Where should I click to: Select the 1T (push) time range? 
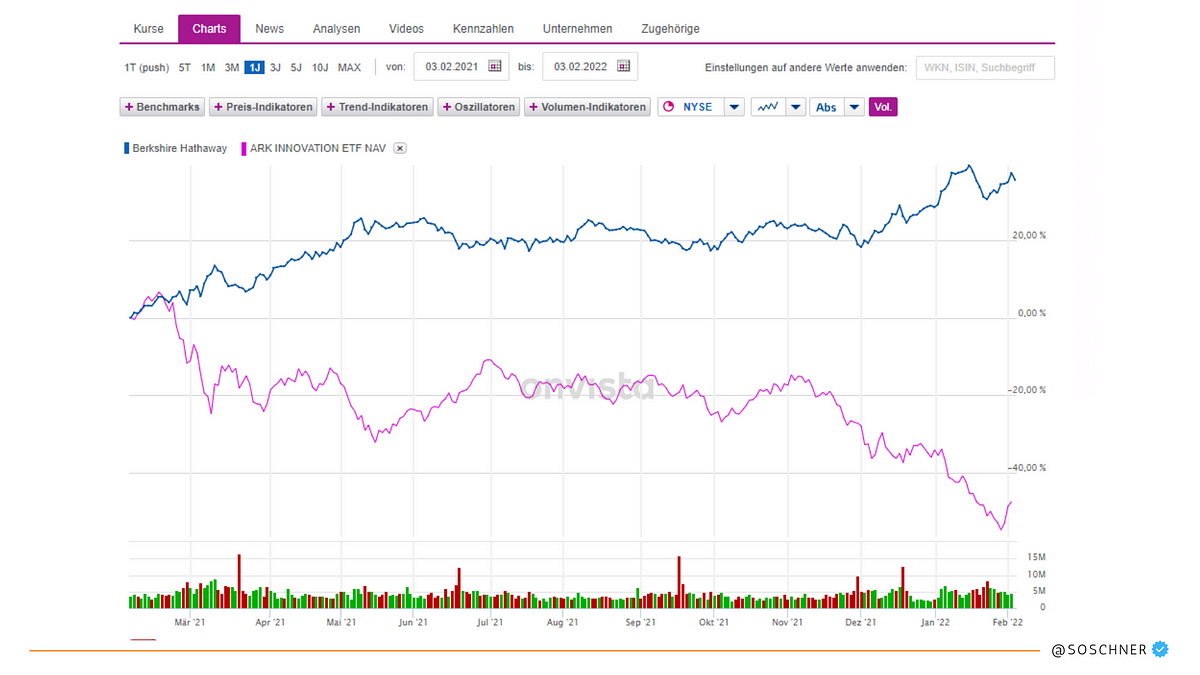click(146, 67)
